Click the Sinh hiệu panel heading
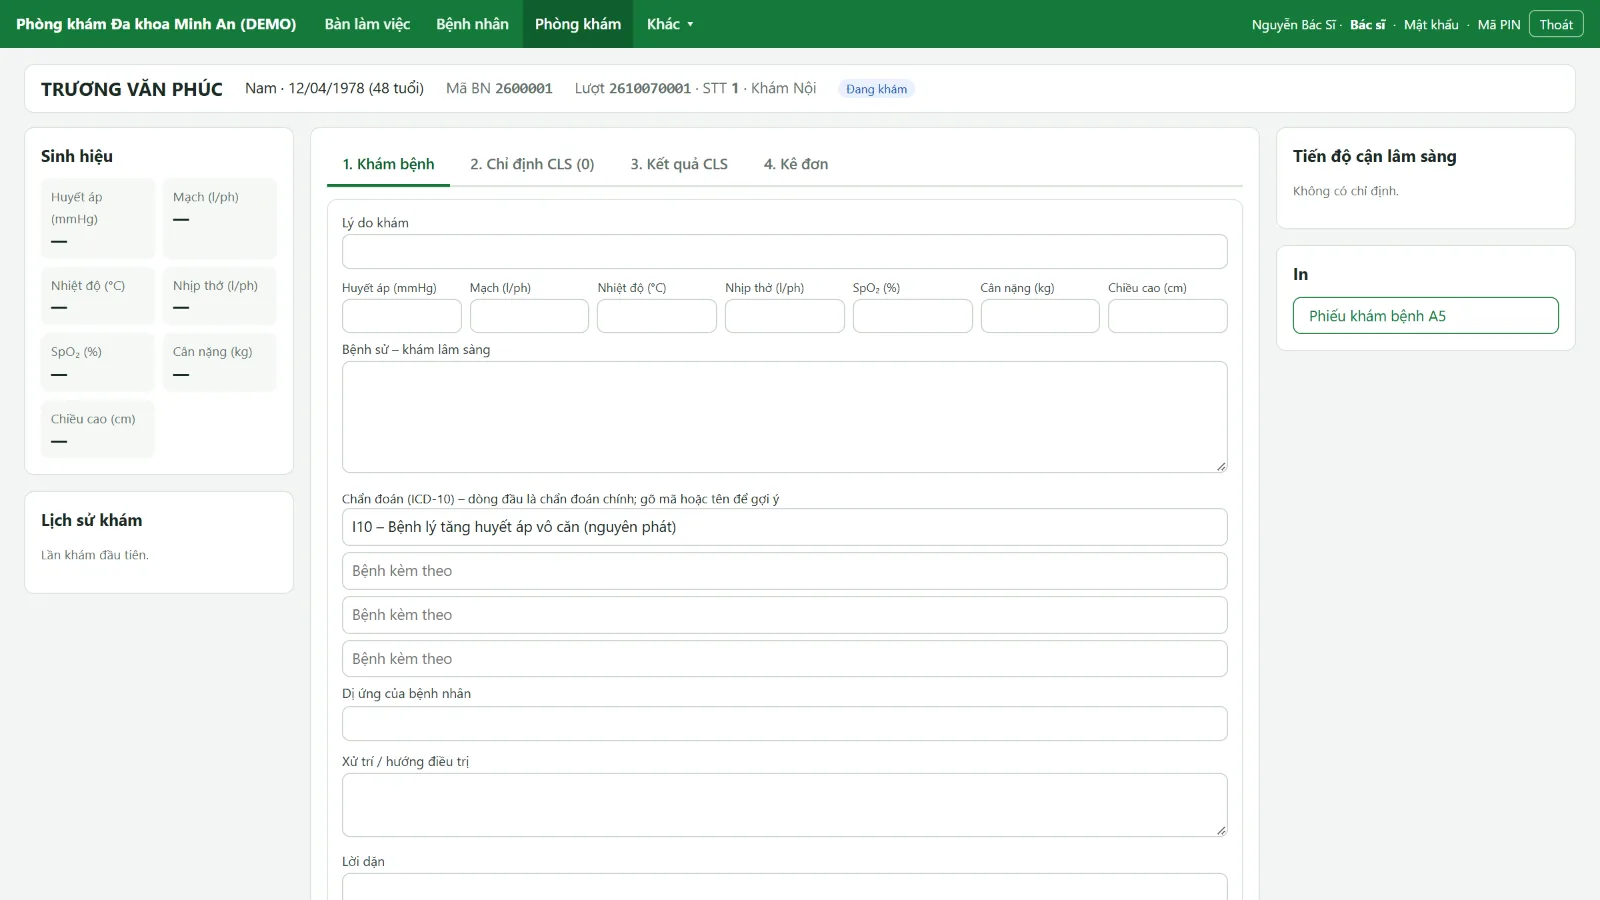Image resolution: width=1600 pixels, height=900 pixels. click(x=77, y=156)
